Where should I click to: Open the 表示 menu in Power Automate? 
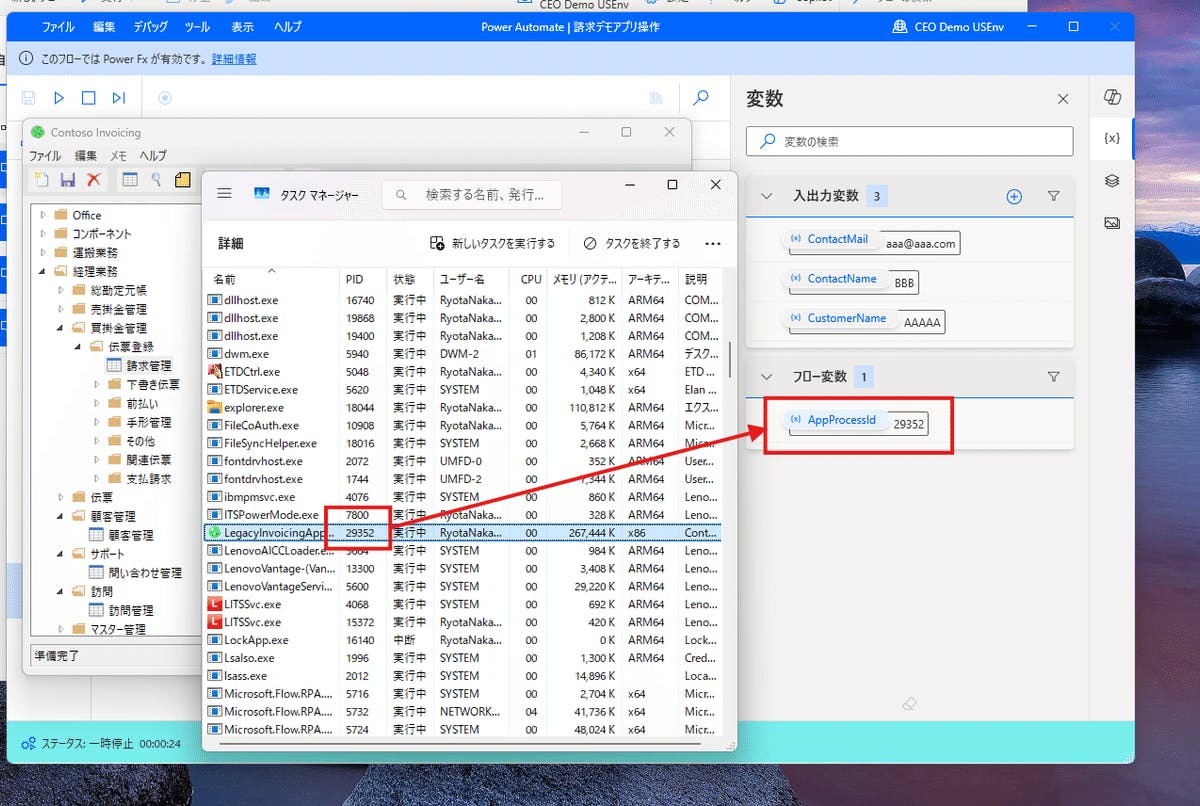coord(242,27)
